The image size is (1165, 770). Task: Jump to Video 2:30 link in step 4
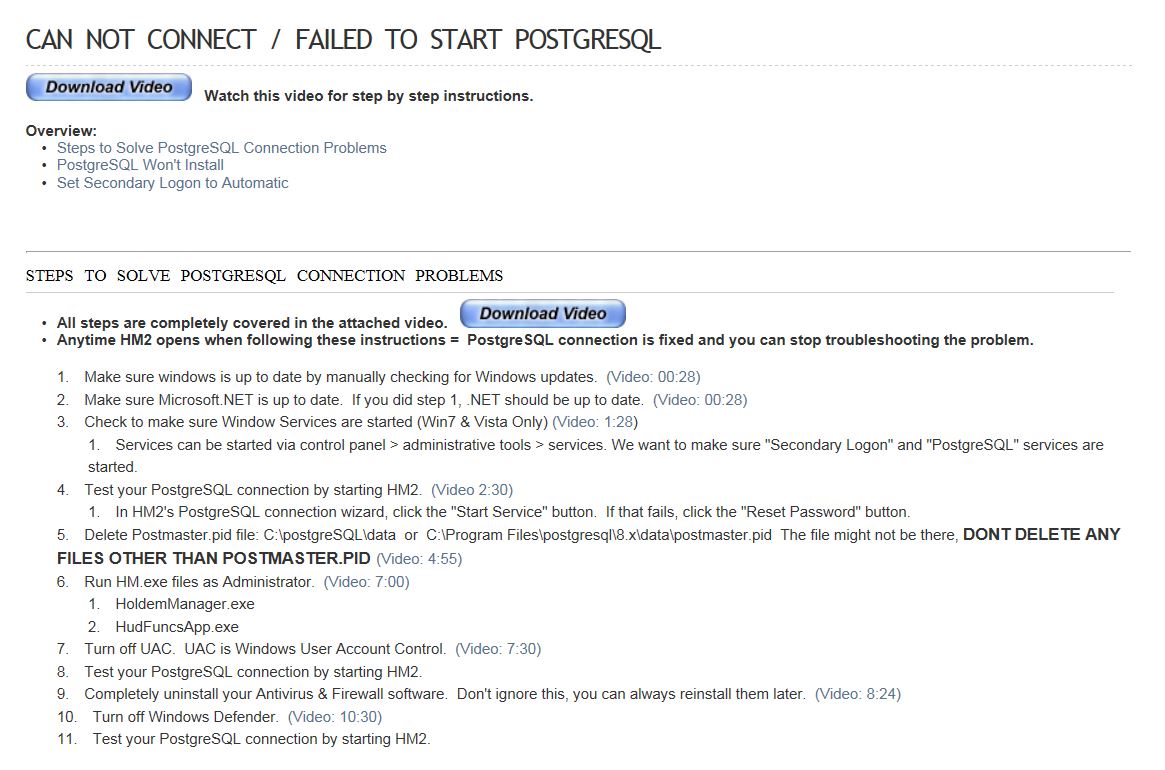472,490
